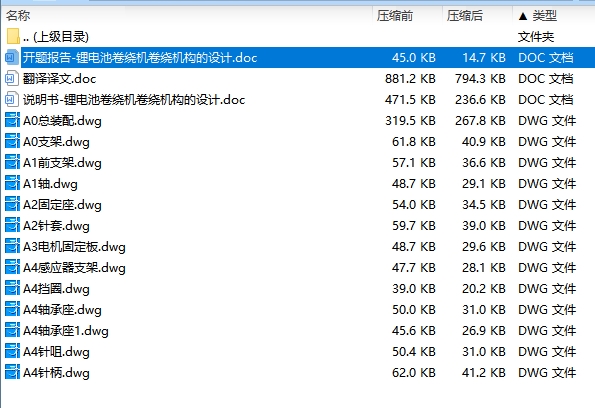
Task: Select the file A1前支架.dwg
Action: 62,163
